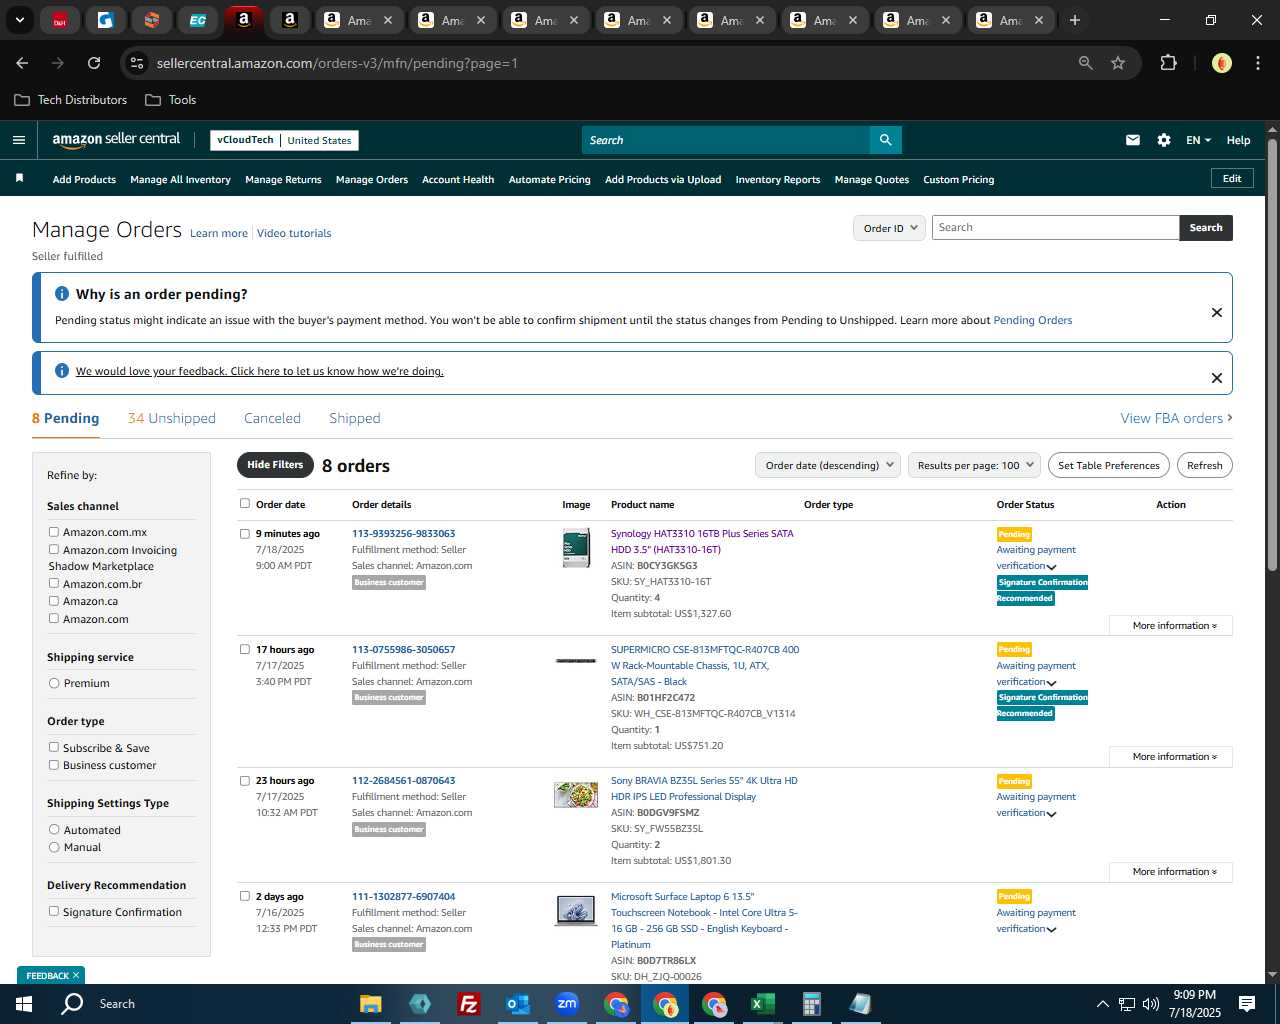1280x1024 pixels.
Task: Open Zoom from the taskbar
Action: tap(566, 1004)
